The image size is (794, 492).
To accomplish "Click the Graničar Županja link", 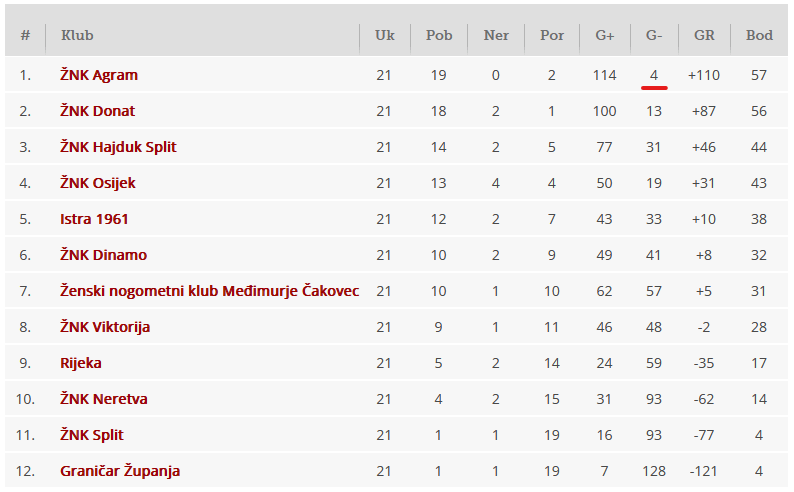I will 120,471.
